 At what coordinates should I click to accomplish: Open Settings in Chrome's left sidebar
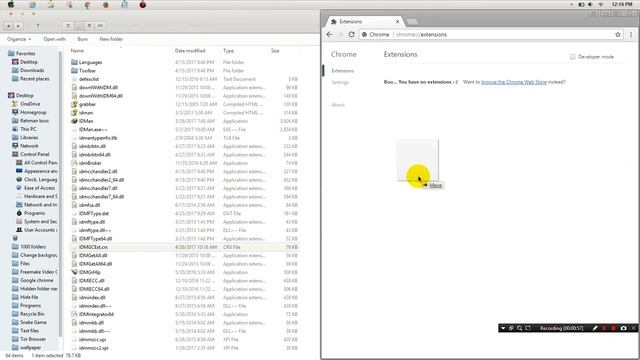(x=340, y=82)
